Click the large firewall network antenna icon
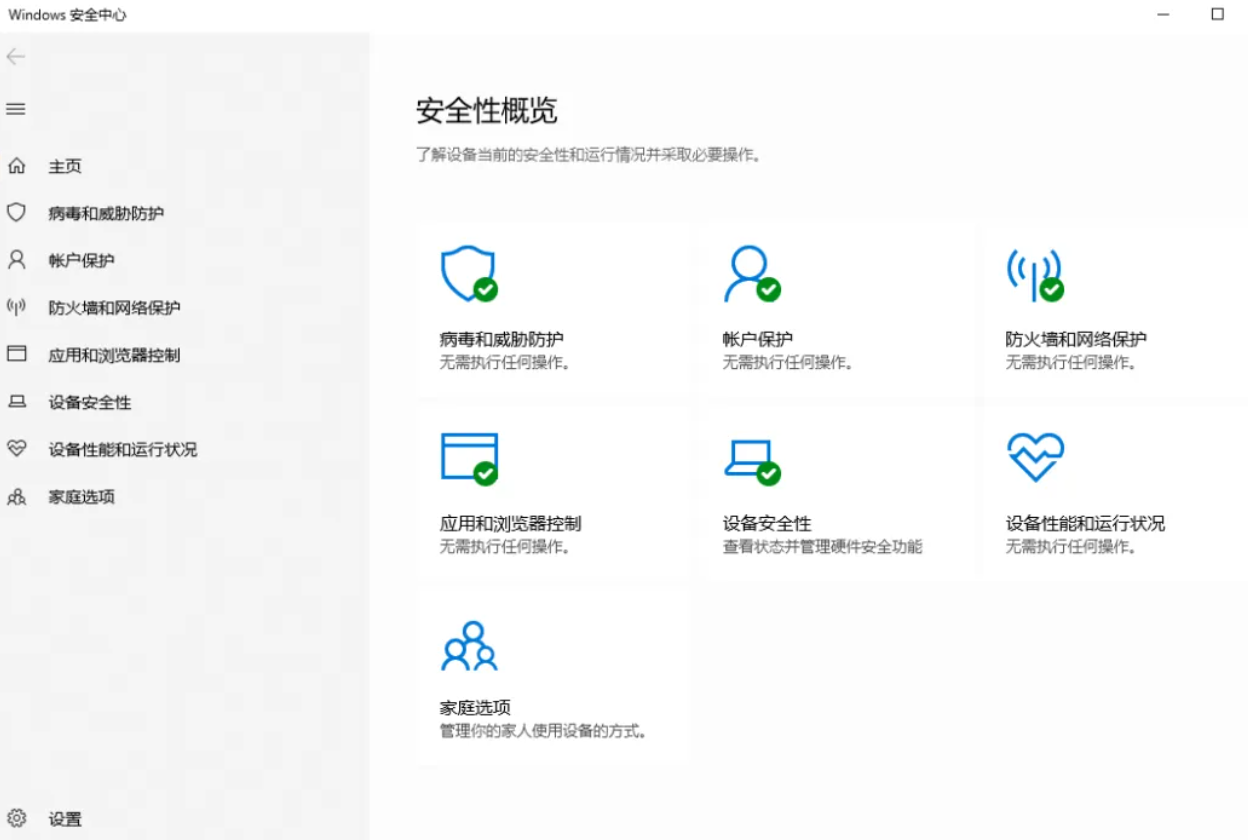 1035,274
